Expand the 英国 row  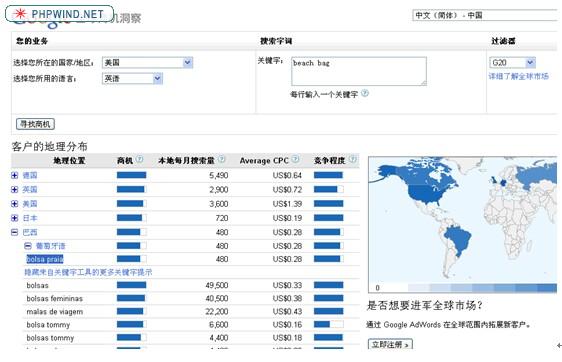tap(14, 190)
